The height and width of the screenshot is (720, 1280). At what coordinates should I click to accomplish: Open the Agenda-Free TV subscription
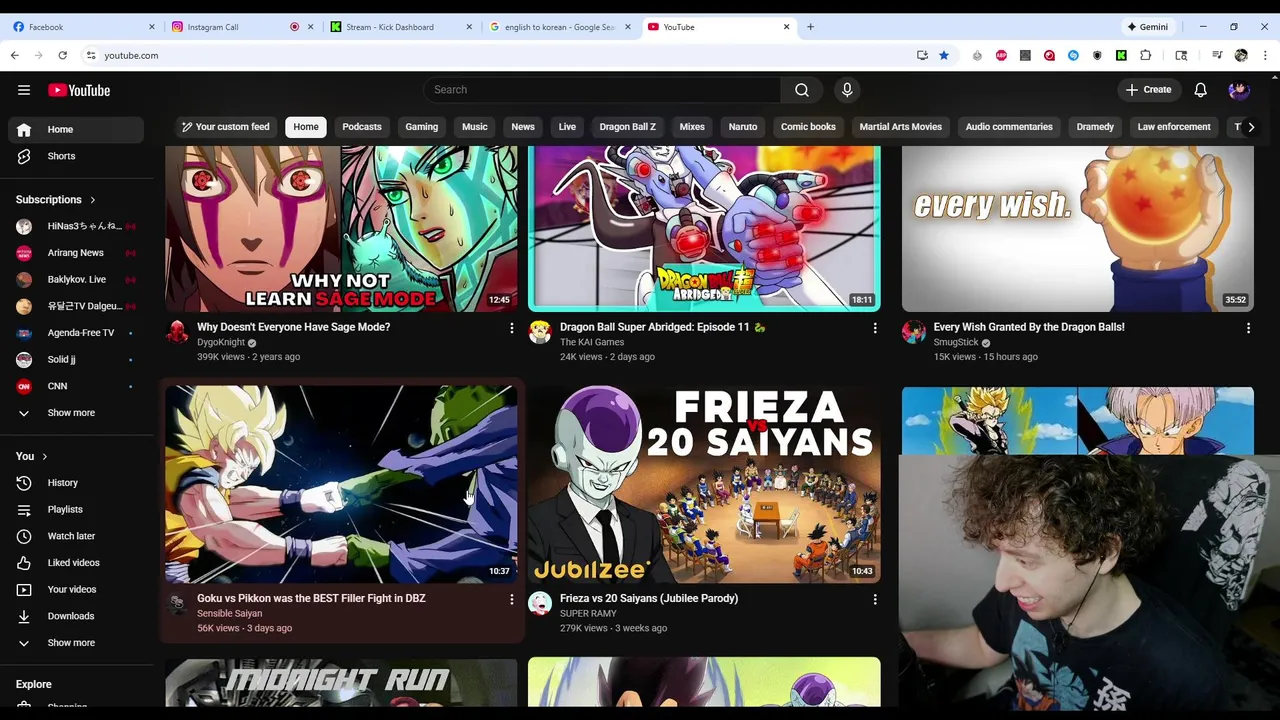click(x=76, y=333)
